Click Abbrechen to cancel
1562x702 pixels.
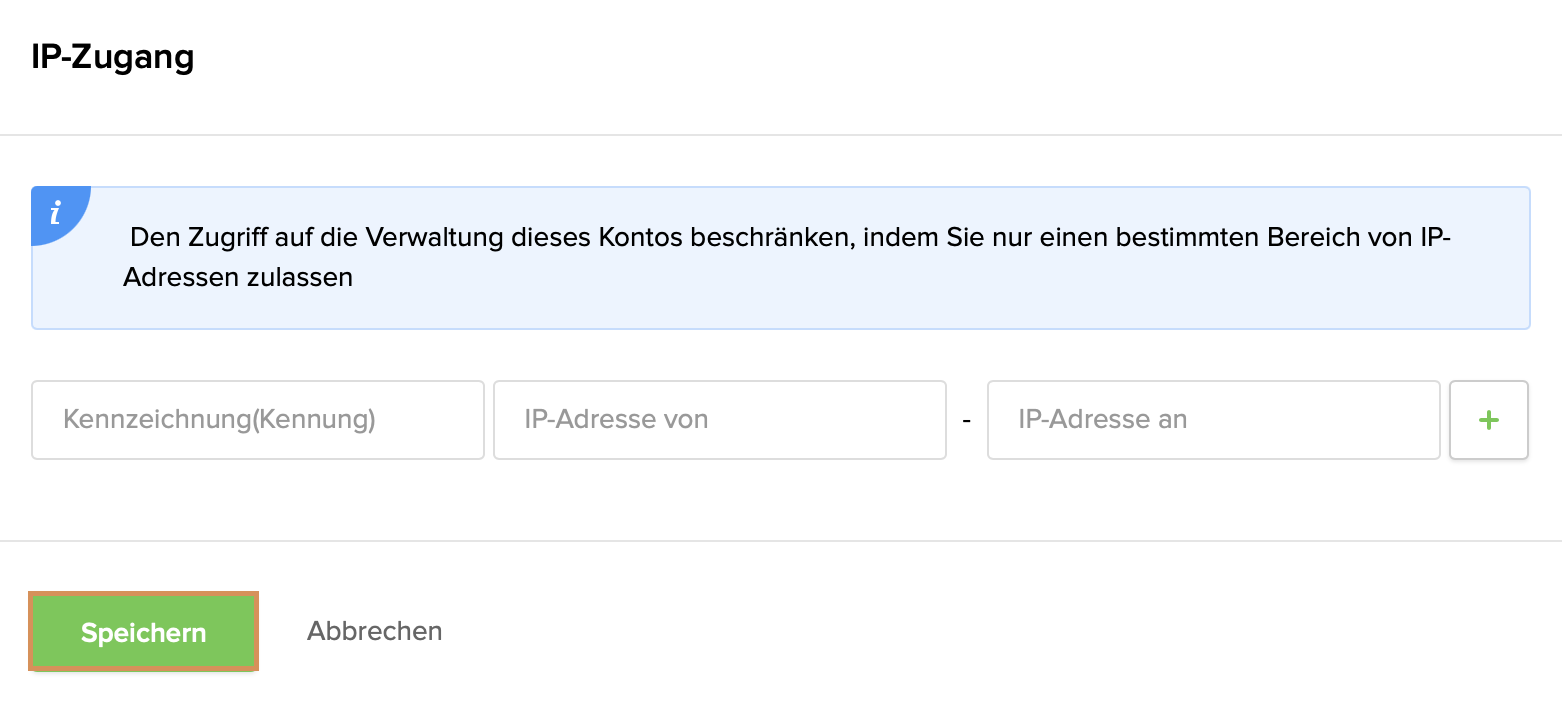point(374,631)
